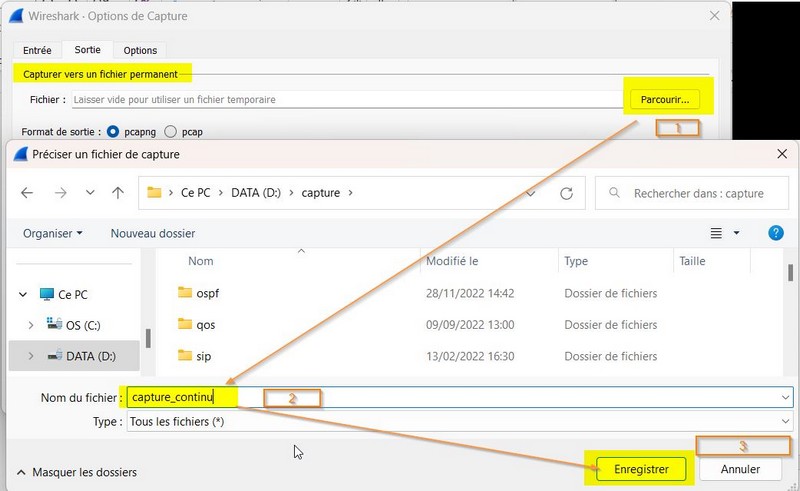The width and height of the screenshot is (800, 491).
Task: Open the Organiser menu
Action: tap(53, 233)
